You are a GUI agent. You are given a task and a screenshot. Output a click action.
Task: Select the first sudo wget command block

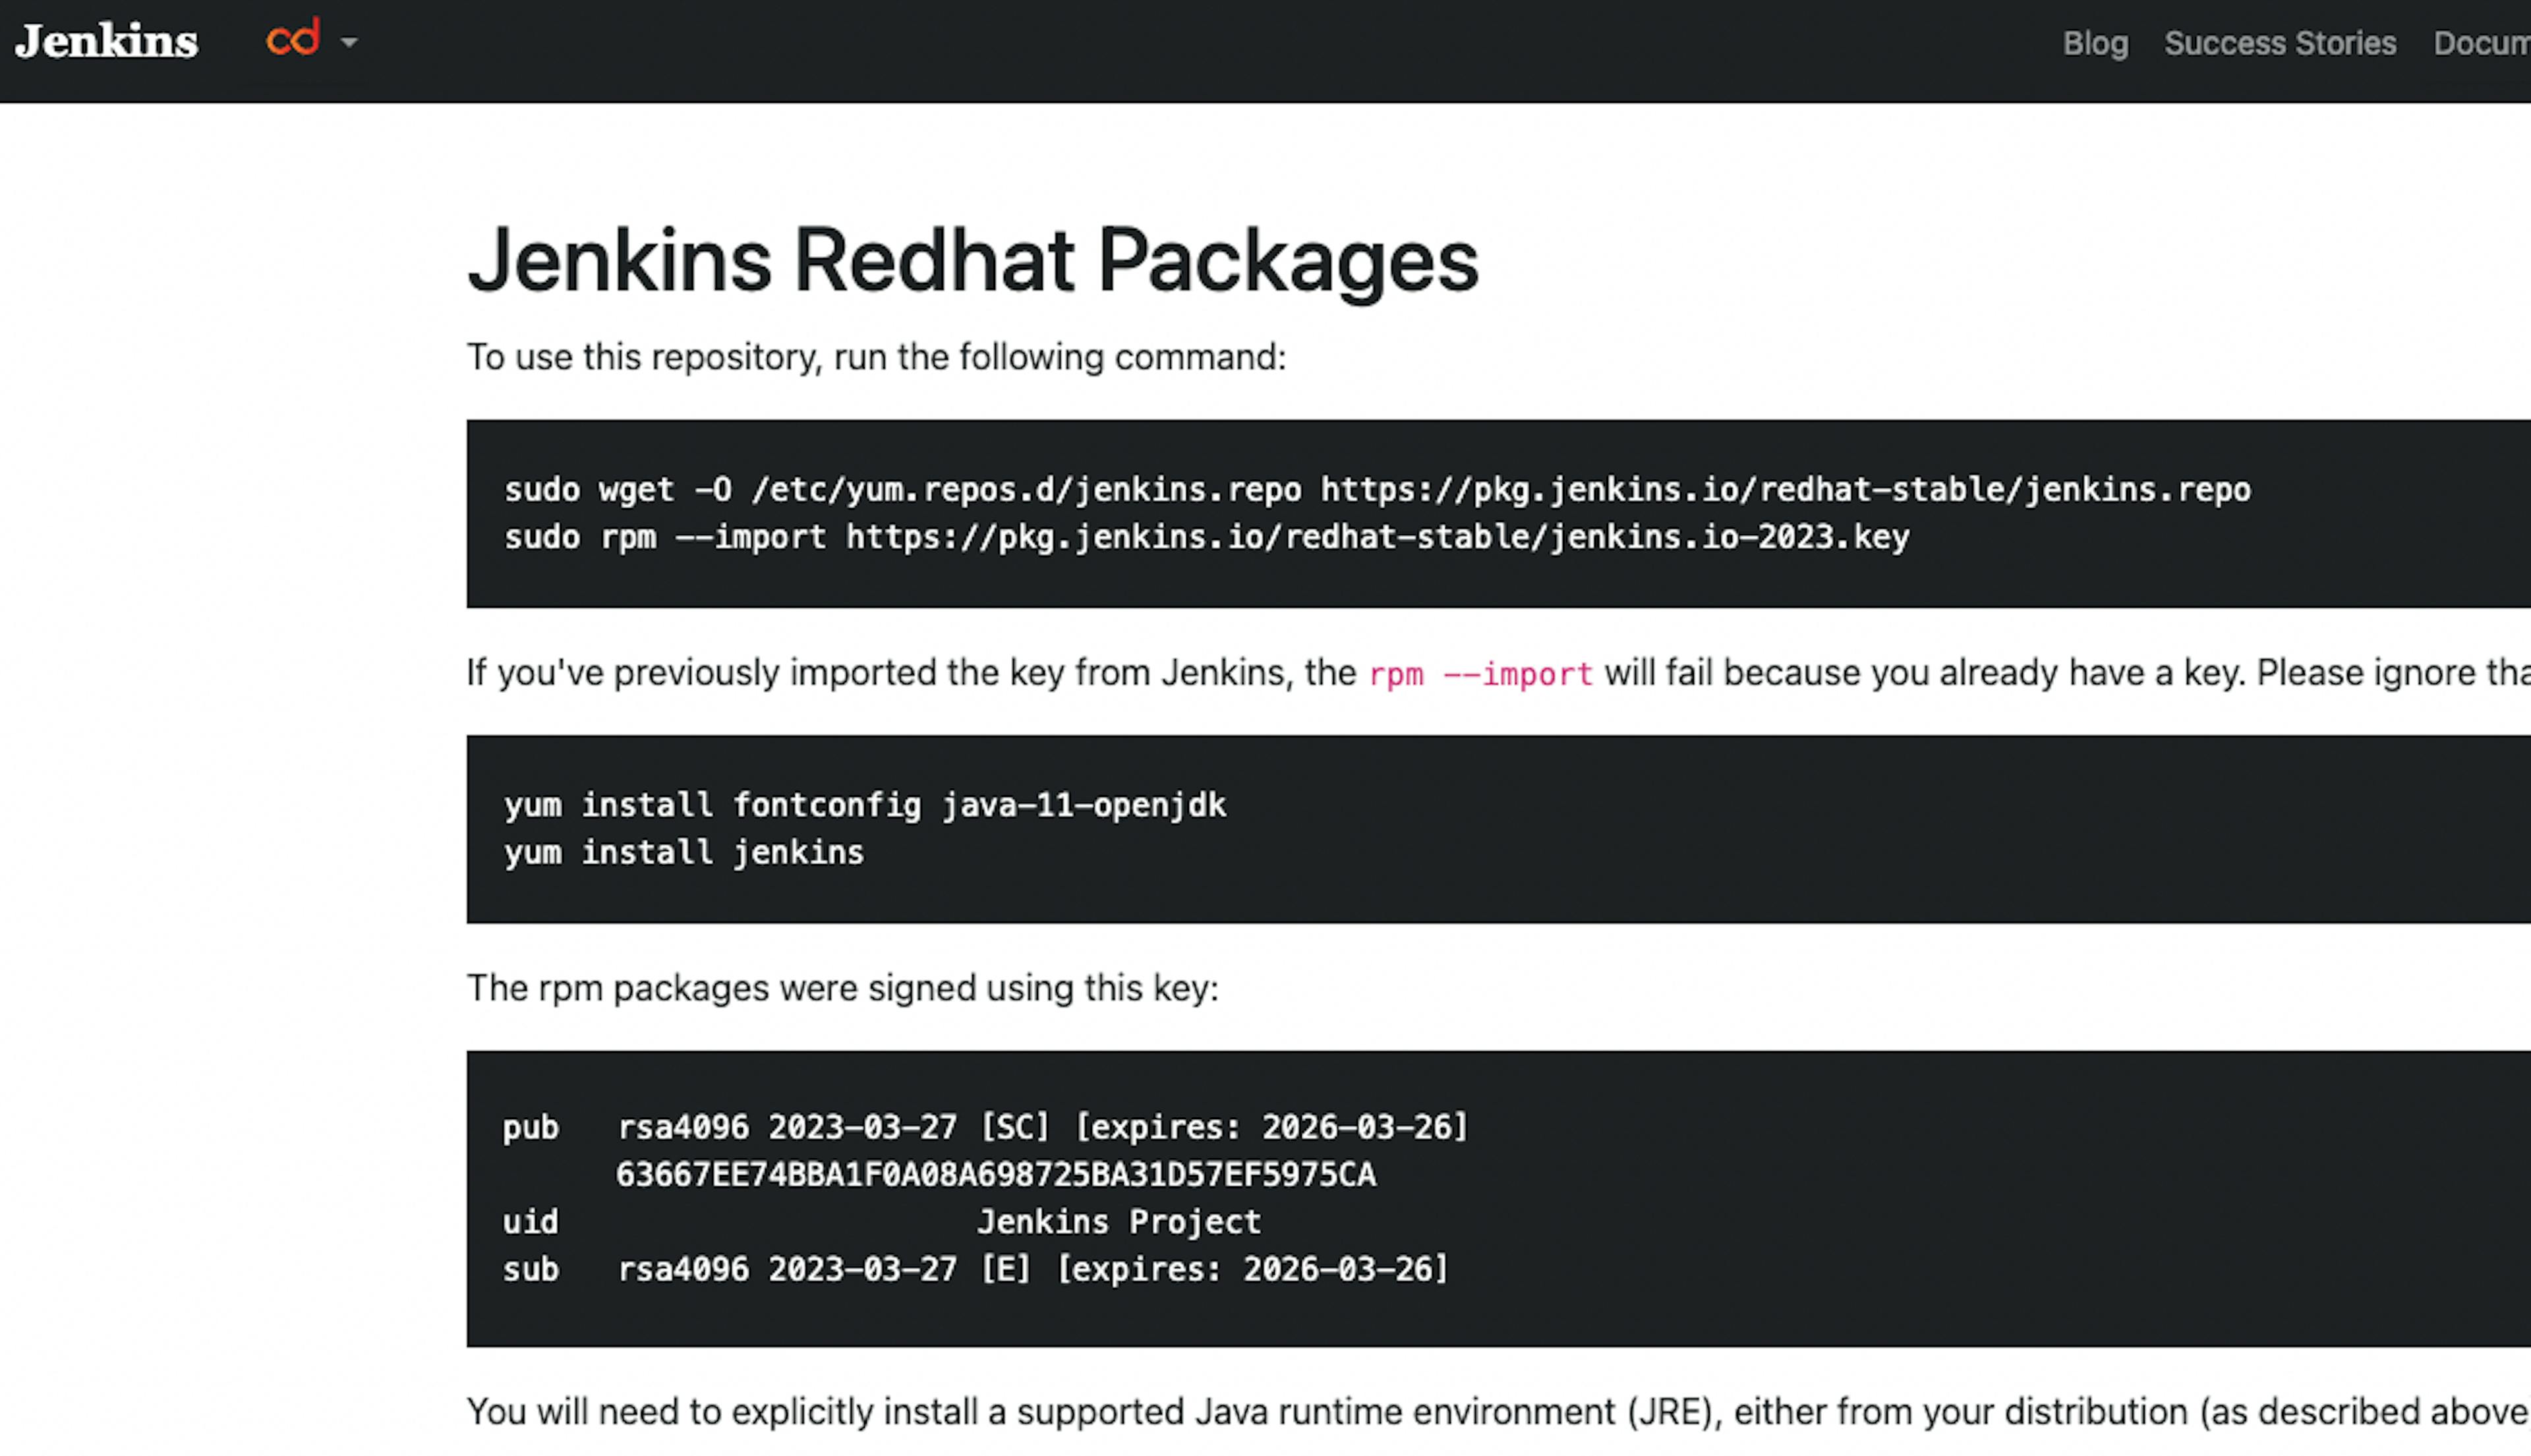[1375, 488]
